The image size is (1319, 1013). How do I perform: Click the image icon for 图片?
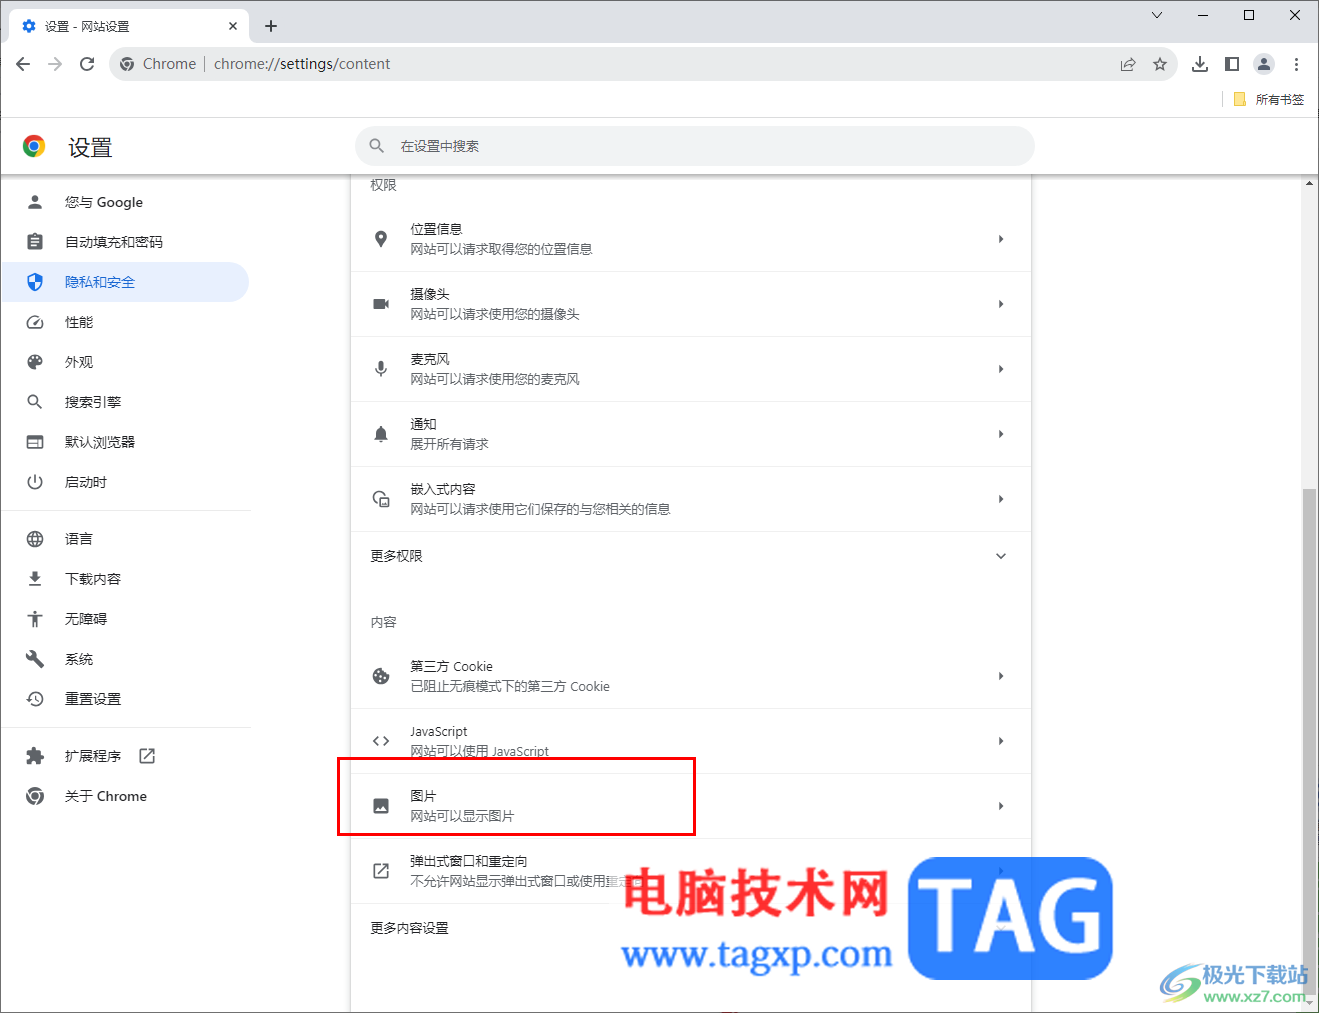point(381,806)
